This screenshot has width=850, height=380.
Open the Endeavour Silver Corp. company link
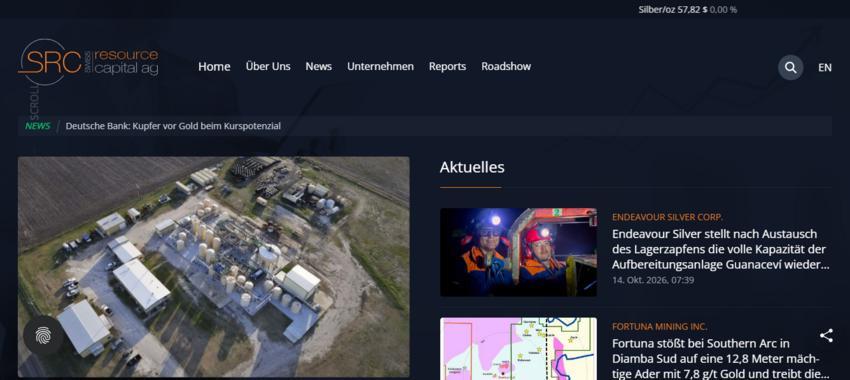667,217
